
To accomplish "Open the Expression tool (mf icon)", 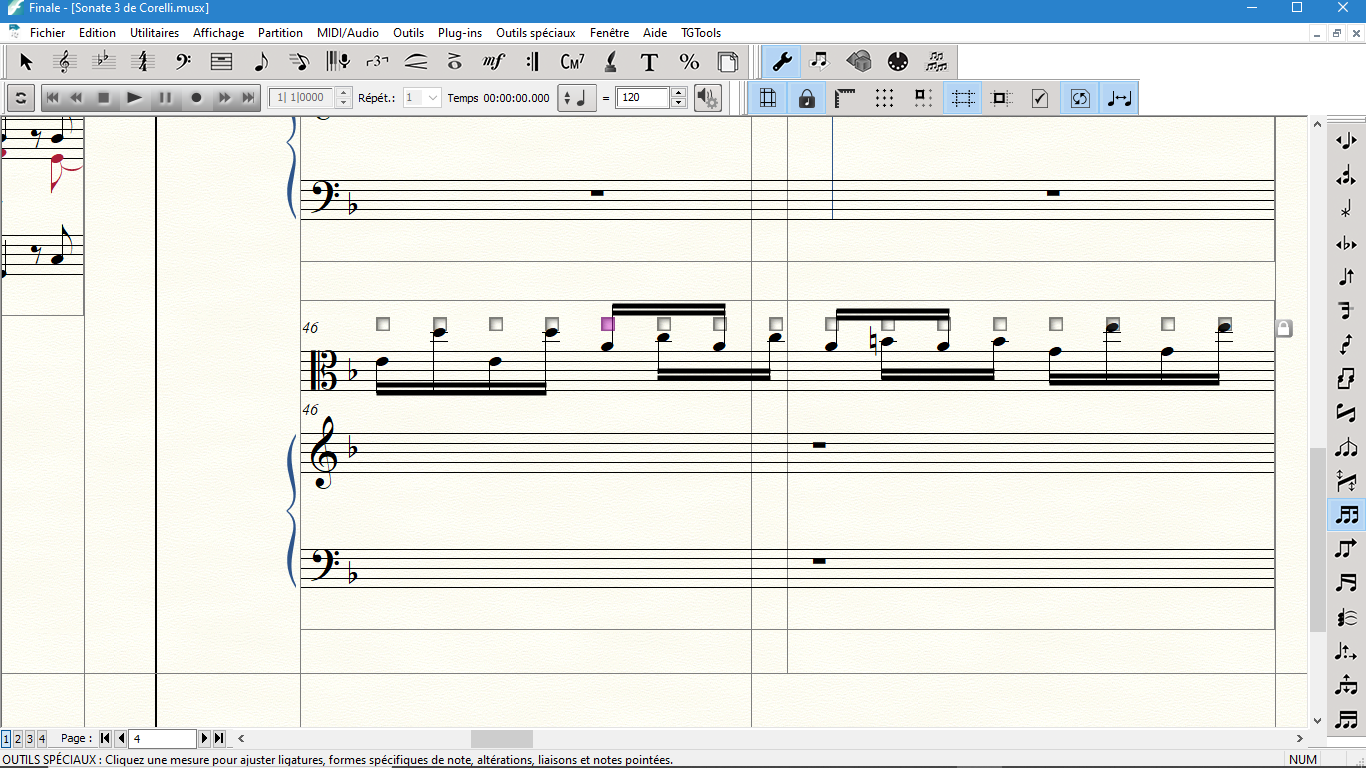I will (x=494, y=62).
